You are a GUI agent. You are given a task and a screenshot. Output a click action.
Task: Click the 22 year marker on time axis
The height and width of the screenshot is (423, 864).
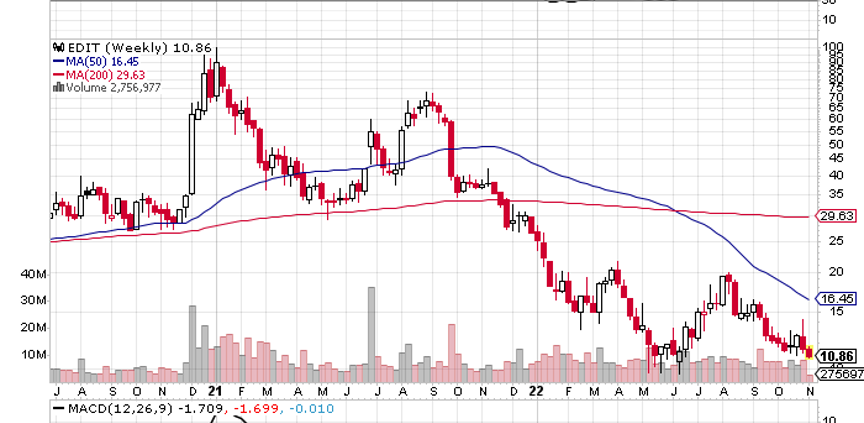pos(536,391)
